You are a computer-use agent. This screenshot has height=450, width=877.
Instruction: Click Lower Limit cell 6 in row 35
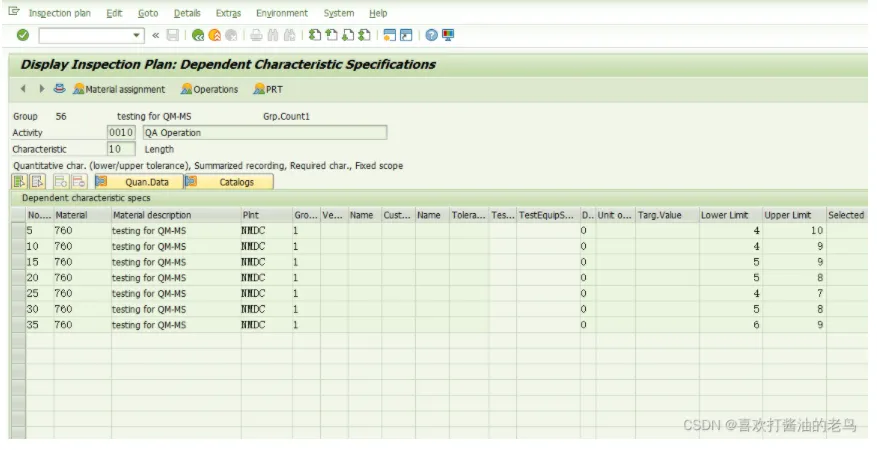tap(730, 324)
